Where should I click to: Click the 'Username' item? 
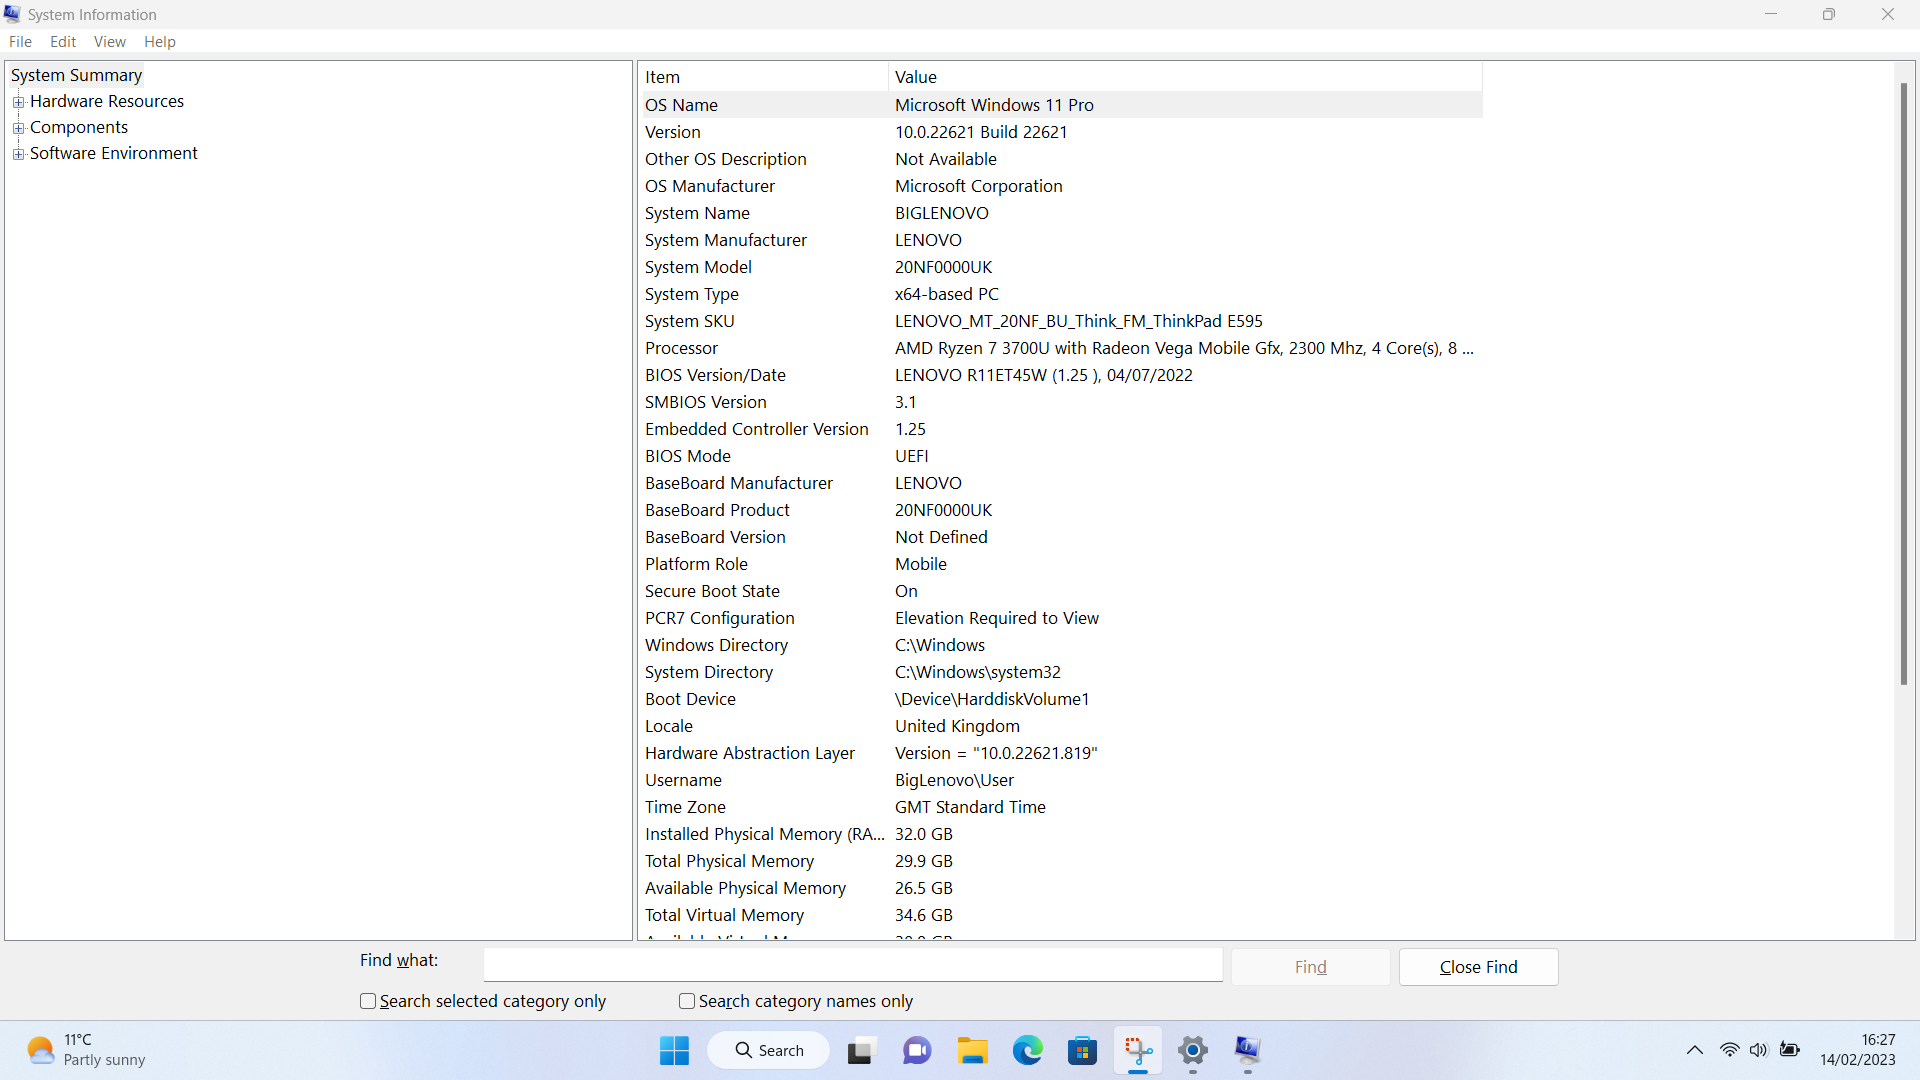tap(683, 780)
